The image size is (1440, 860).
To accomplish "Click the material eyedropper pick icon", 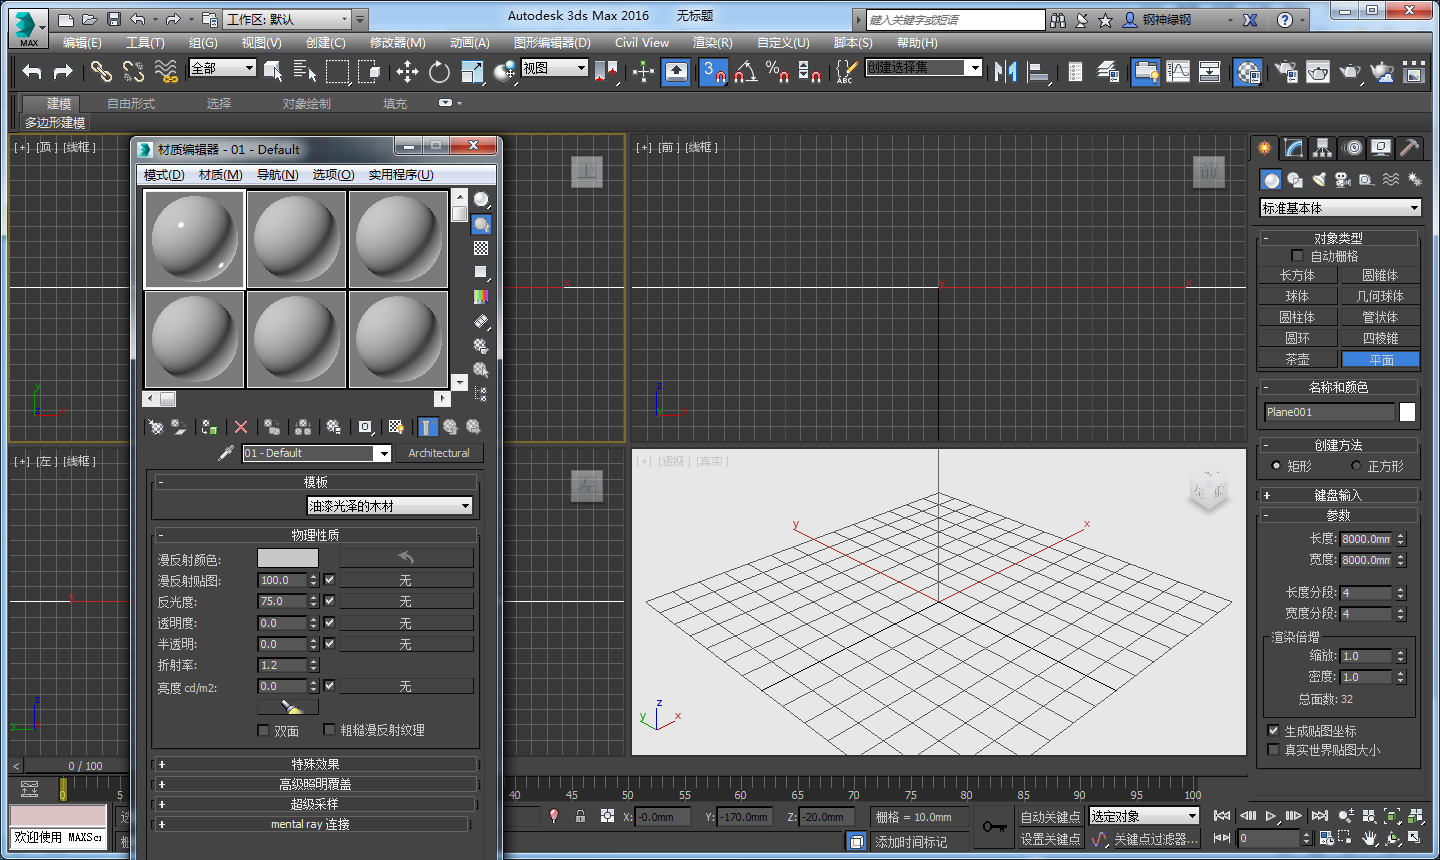I will point(226,453).
